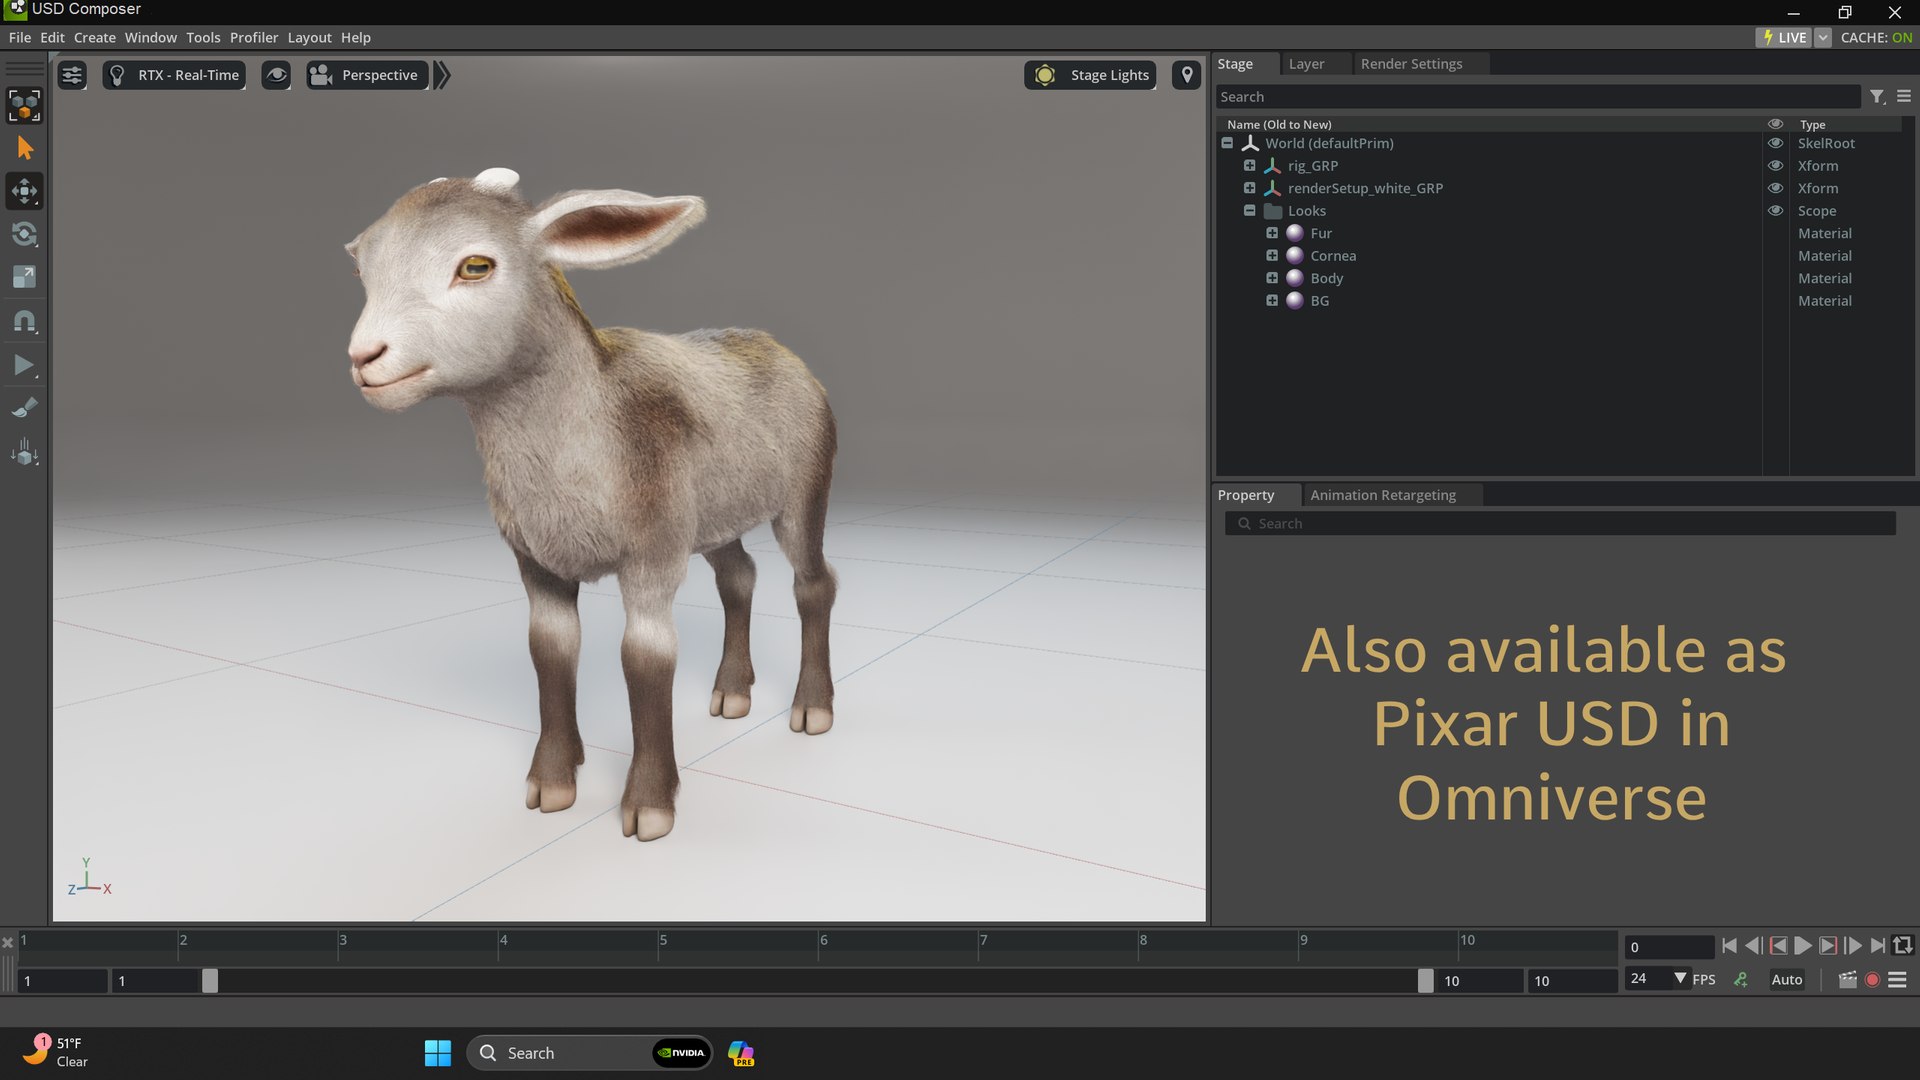Expand the Cornea material

tap(1272, 256)
